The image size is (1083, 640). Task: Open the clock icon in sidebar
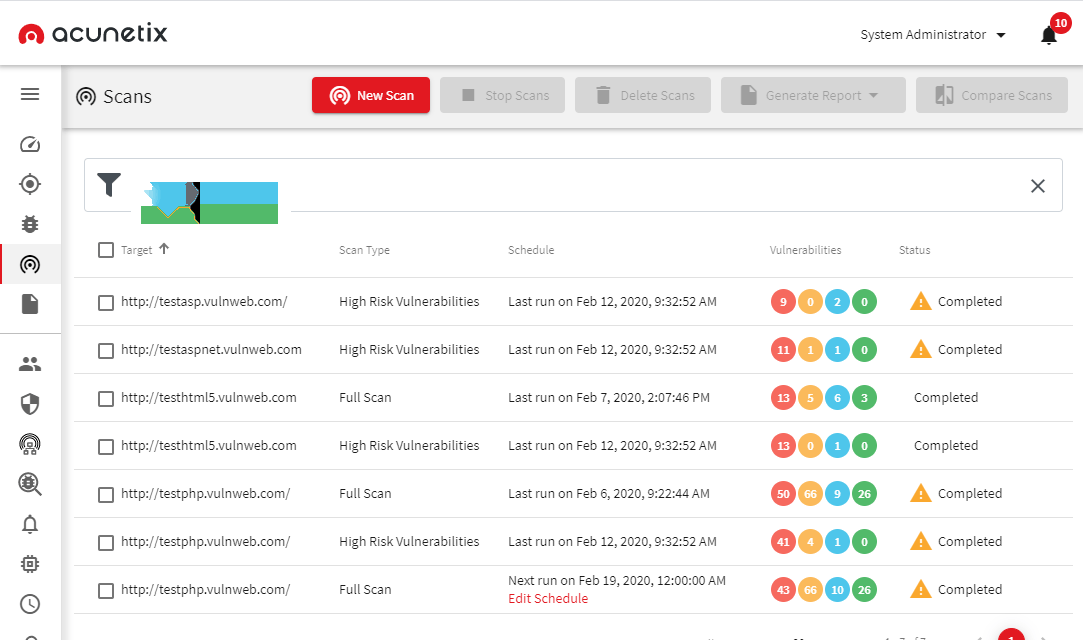[x=30, y=604]
